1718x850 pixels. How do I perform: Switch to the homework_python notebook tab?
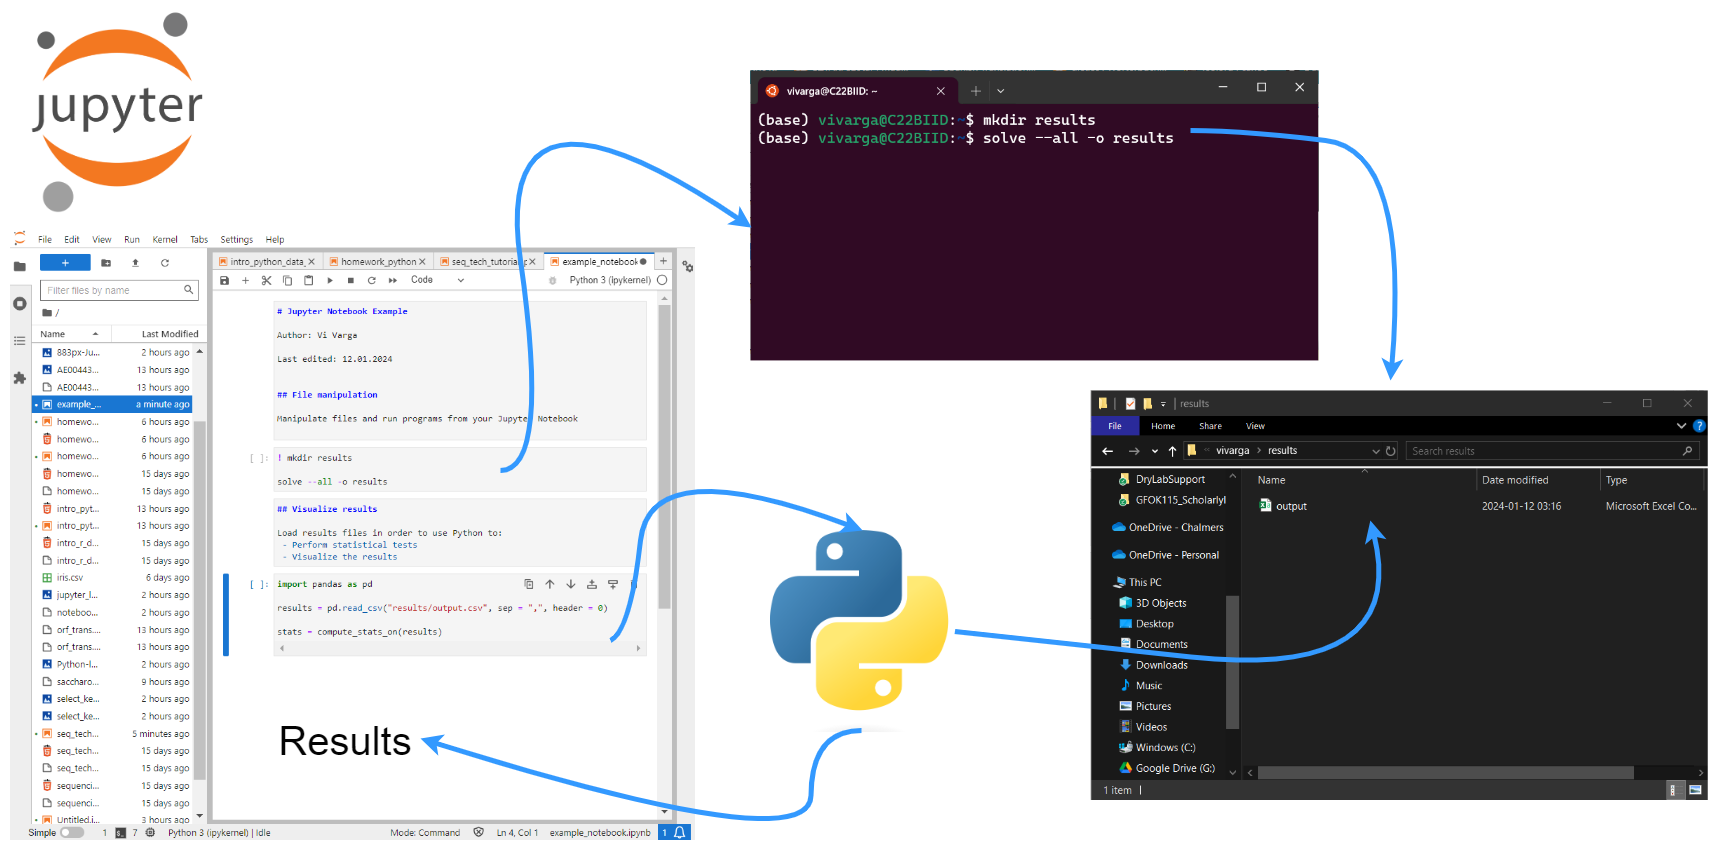point(378,262)
